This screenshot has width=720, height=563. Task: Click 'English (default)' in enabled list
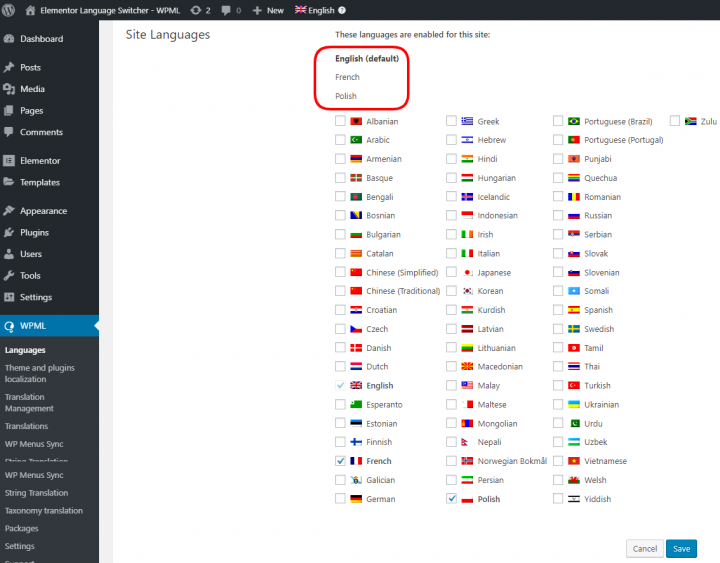[367, 58]
